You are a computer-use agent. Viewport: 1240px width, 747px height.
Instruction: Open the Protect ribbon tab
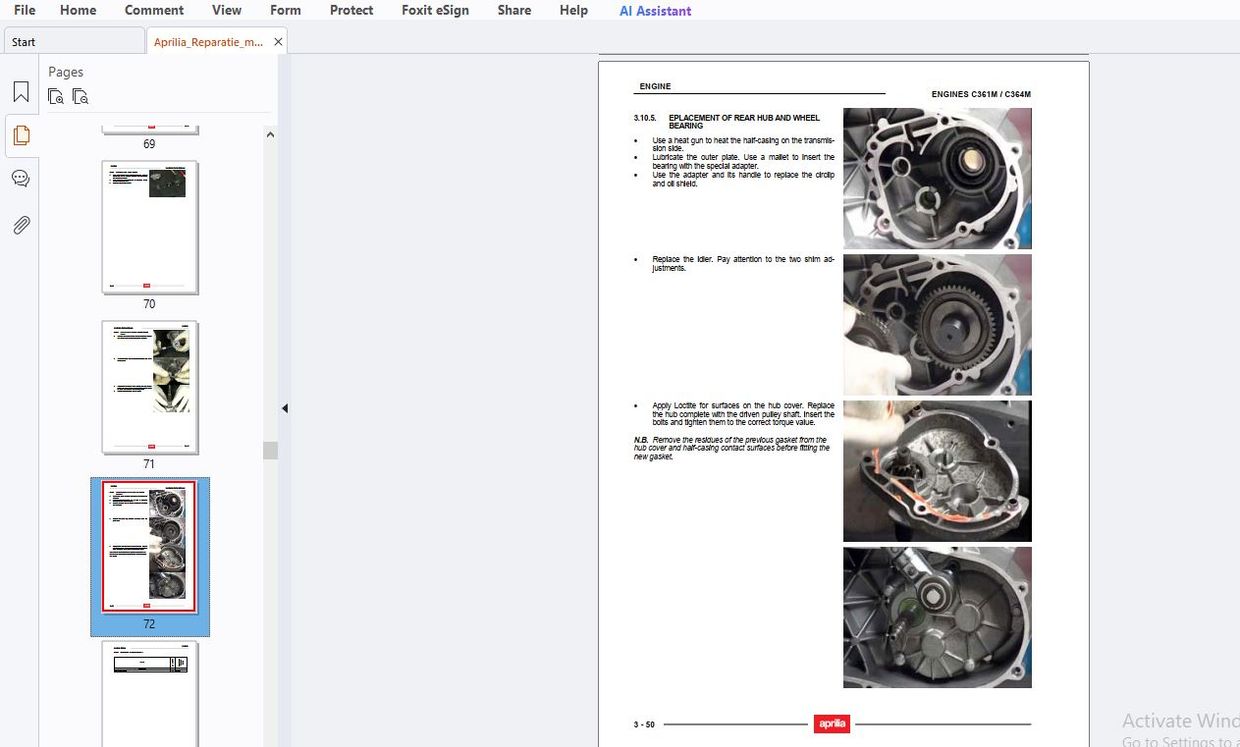(351, 10)
